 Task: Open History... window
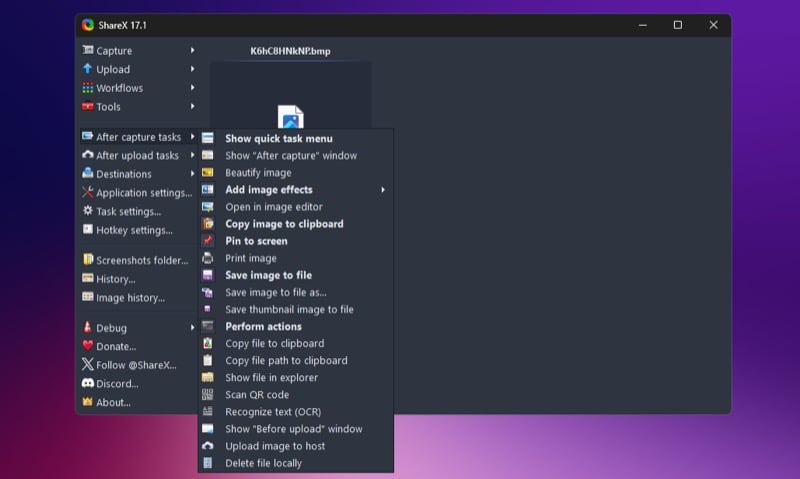tap(116, 279)
